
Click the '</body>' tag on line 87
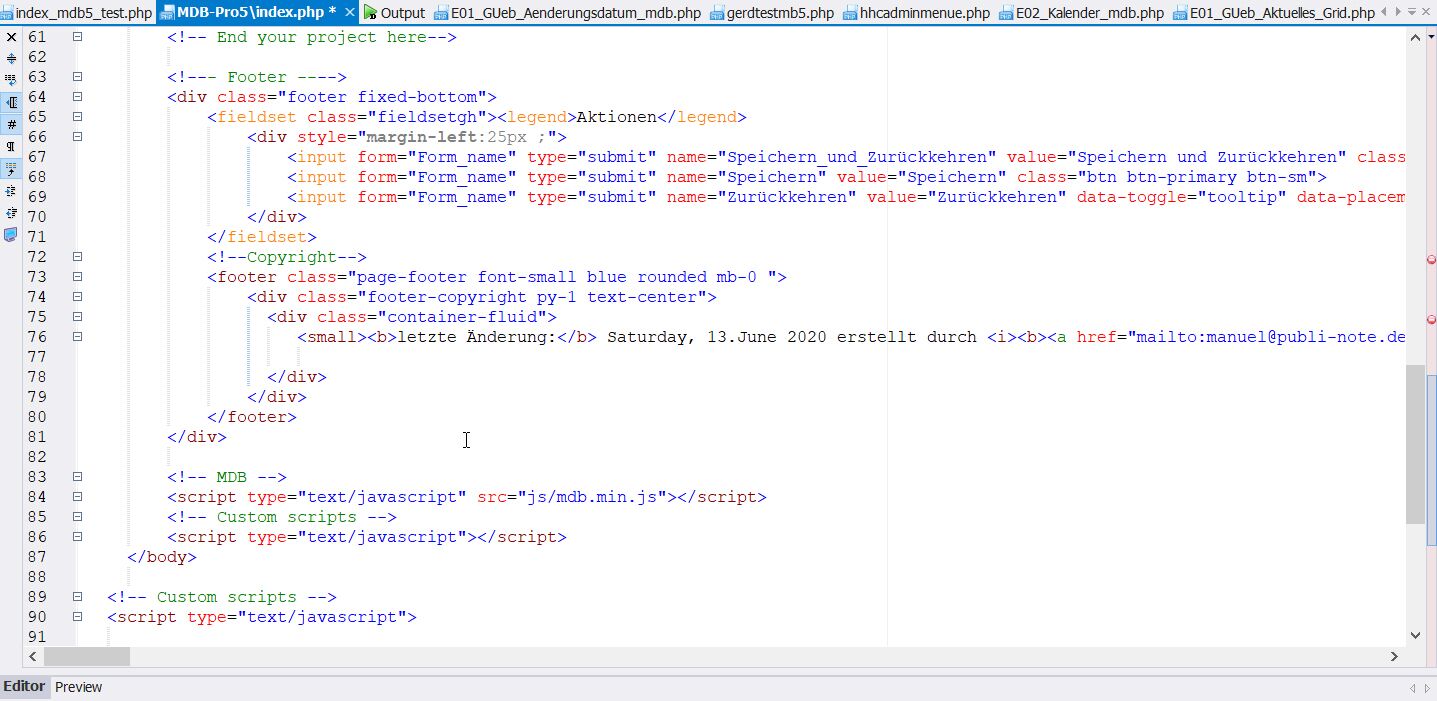point(162,557)
